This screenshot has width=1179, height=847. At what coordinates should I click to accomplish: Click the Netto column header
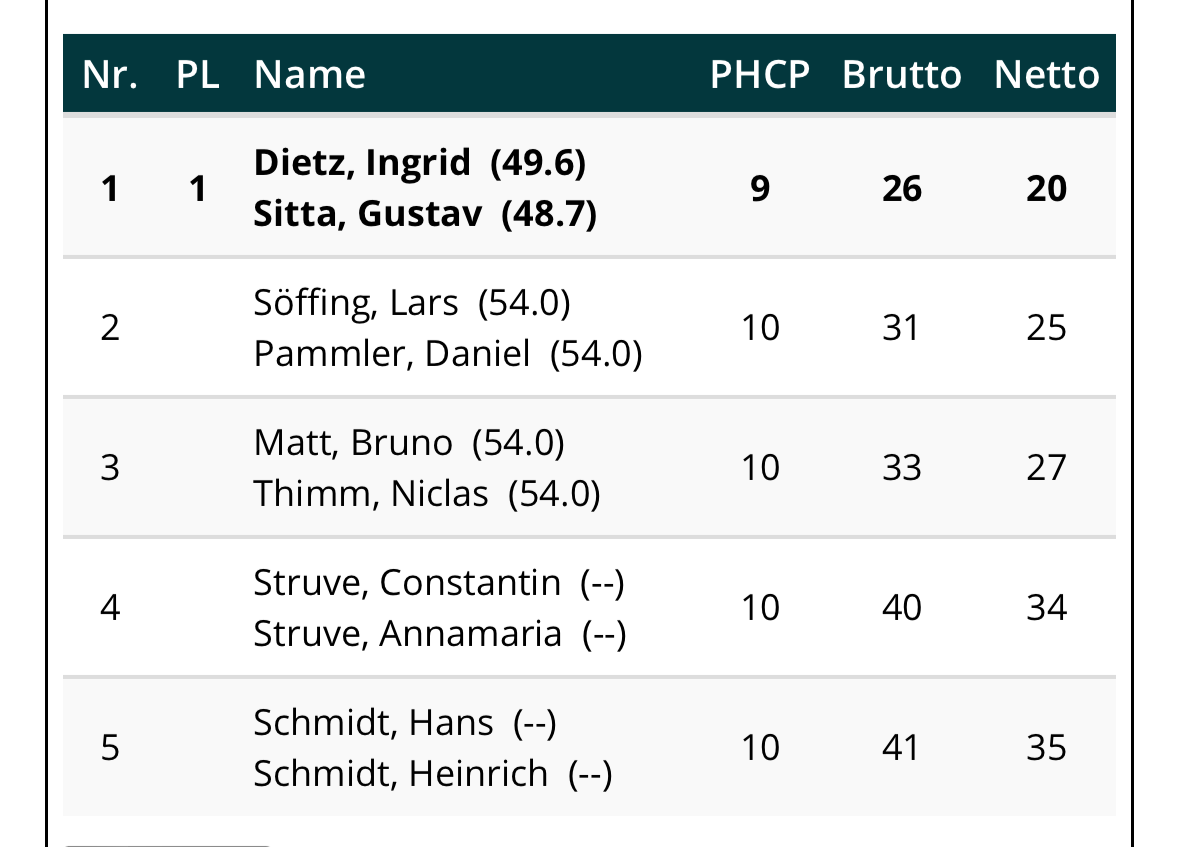(1046, 75)
